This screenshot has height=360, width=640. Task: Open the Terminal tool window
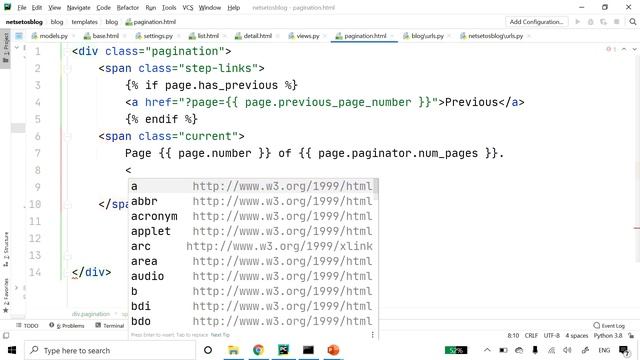coord(109,325)
